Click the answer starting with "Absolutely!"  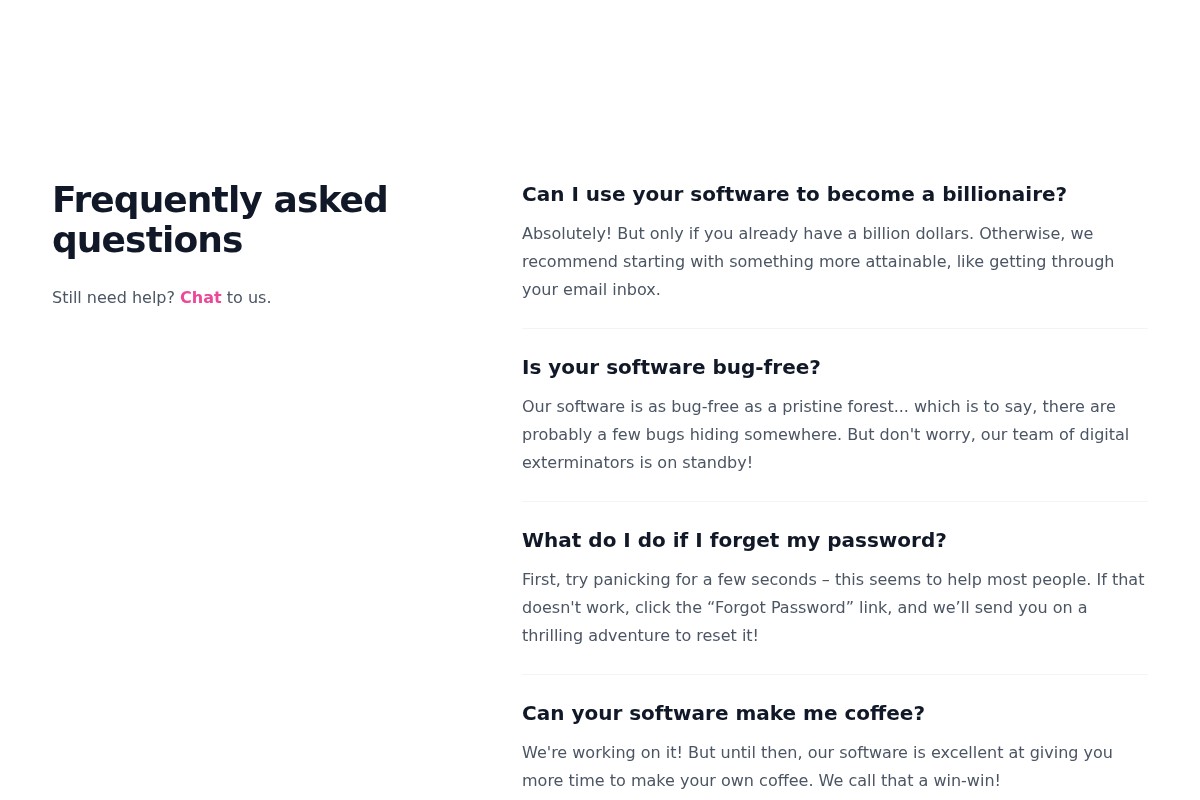817,261
